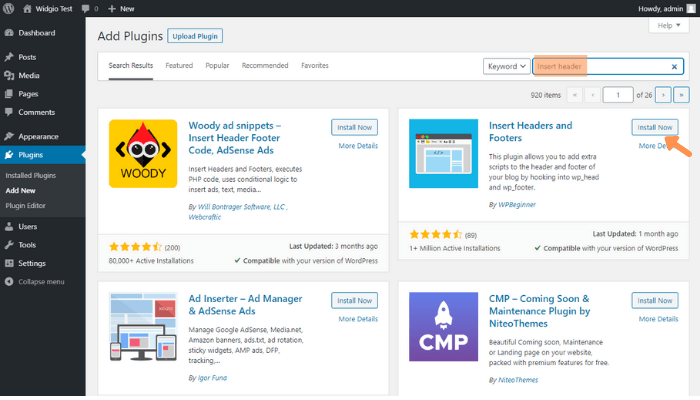This screenshot has width=700, height=400.
Task: Open the WordPress logo menu
Action: pyautogui.click(x=8, y=8)
